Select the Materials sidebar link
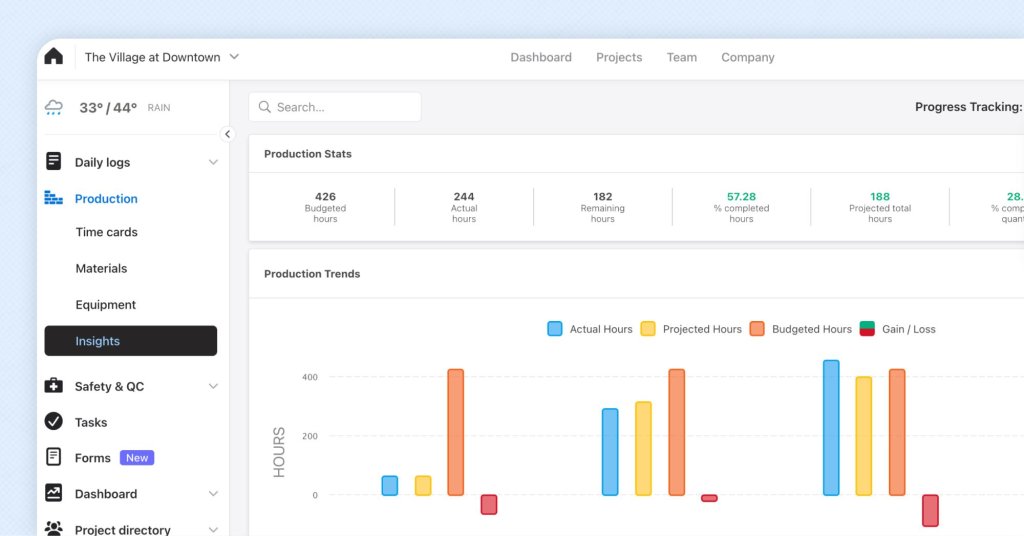 point(102,268)
